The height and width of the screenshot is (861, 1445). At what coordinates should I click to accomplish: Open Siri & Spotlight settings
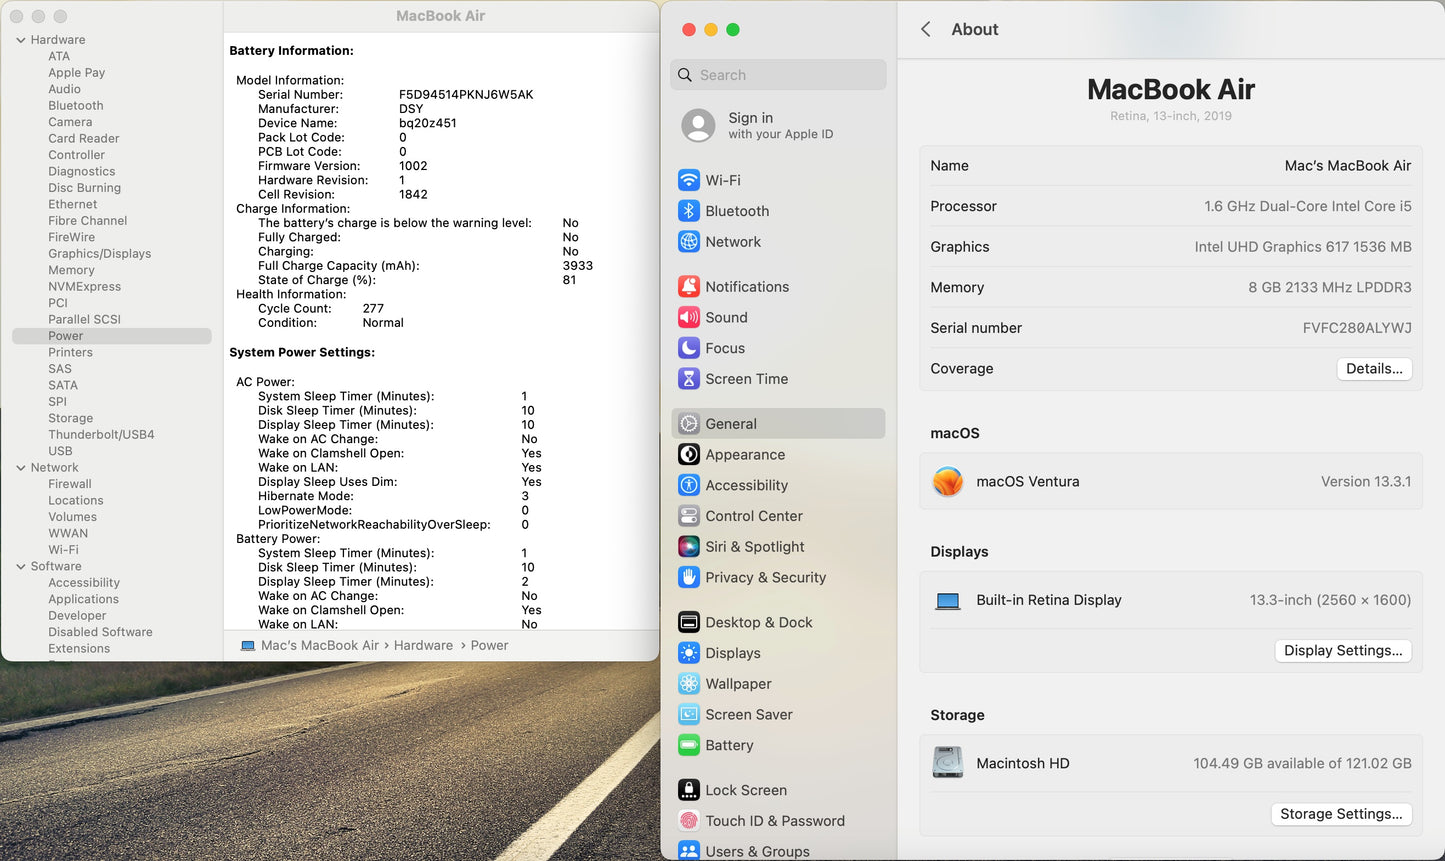(756, 547)
